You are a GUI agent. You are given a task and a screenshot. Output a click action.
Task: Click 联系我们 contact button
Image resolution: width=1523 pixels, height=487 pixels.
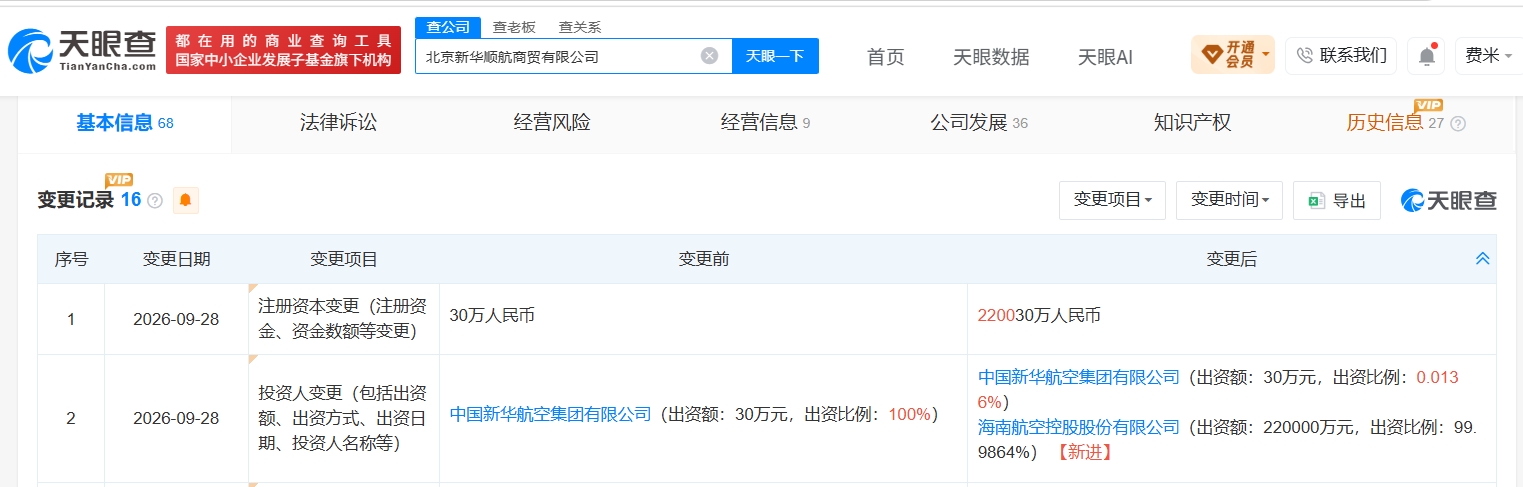1341,55
